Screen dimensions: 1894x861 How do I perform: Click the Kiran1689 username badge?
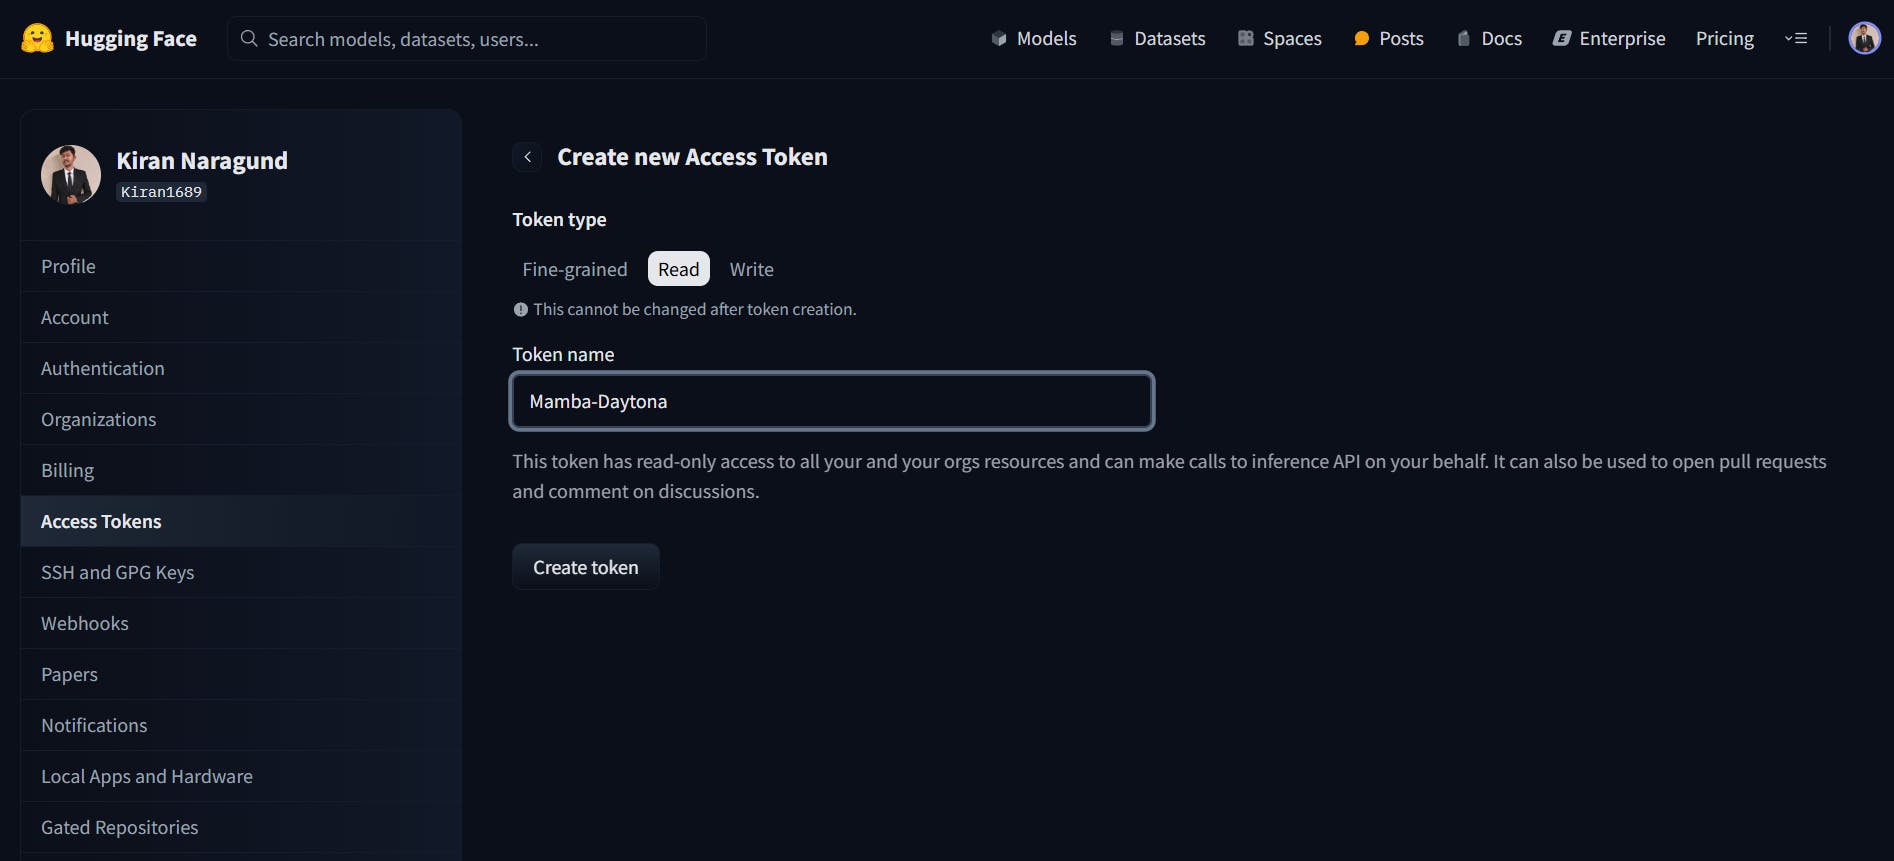click(x=161, y=192)
